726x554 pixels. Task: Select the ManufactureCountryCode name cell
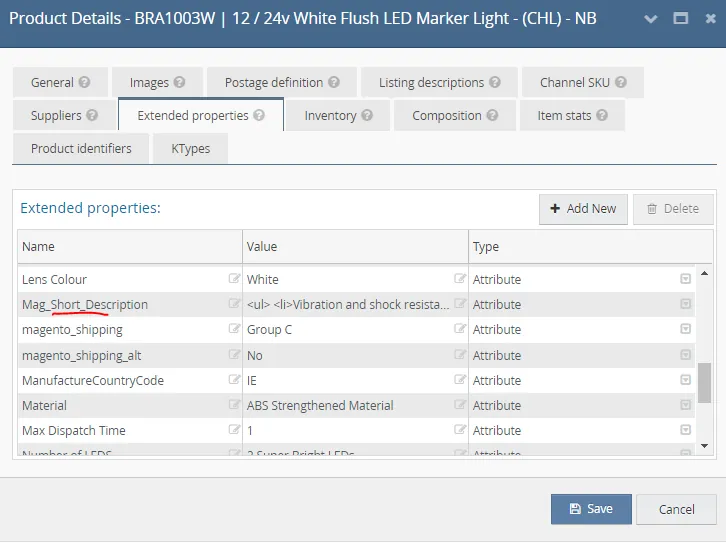130,380
